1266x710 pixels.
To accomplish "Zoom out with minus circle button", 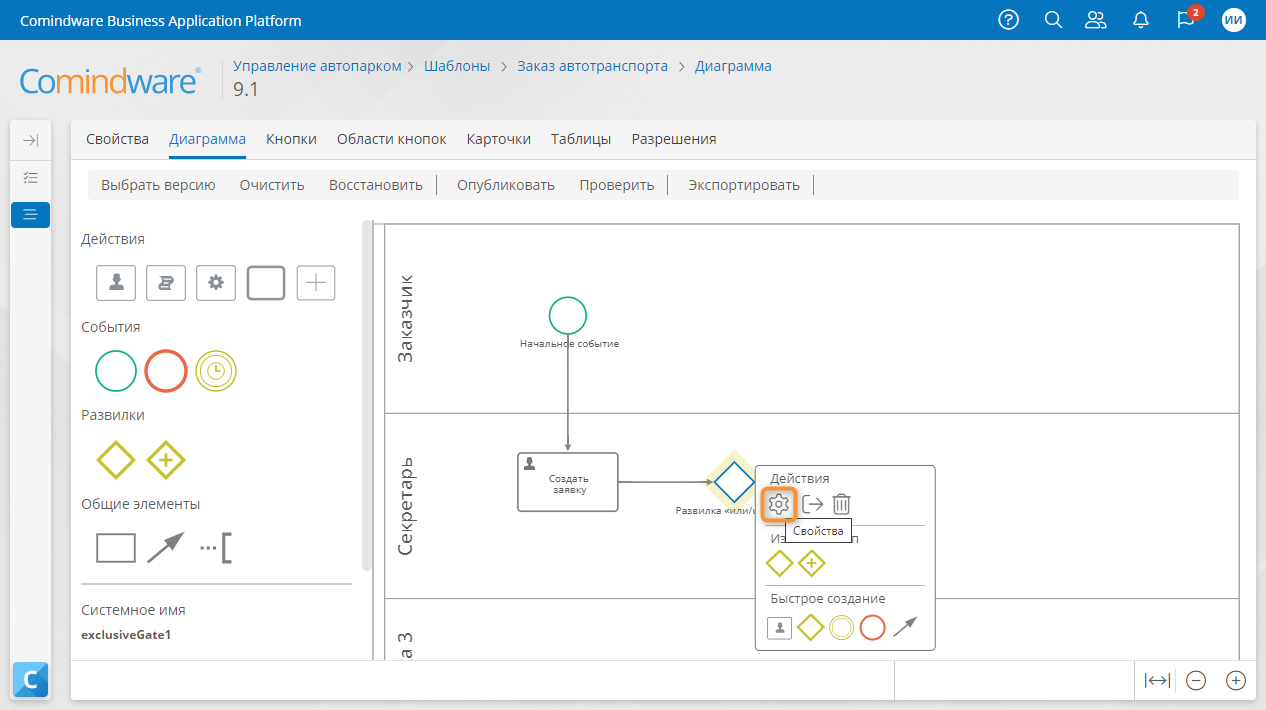I will click(1196, 681).
